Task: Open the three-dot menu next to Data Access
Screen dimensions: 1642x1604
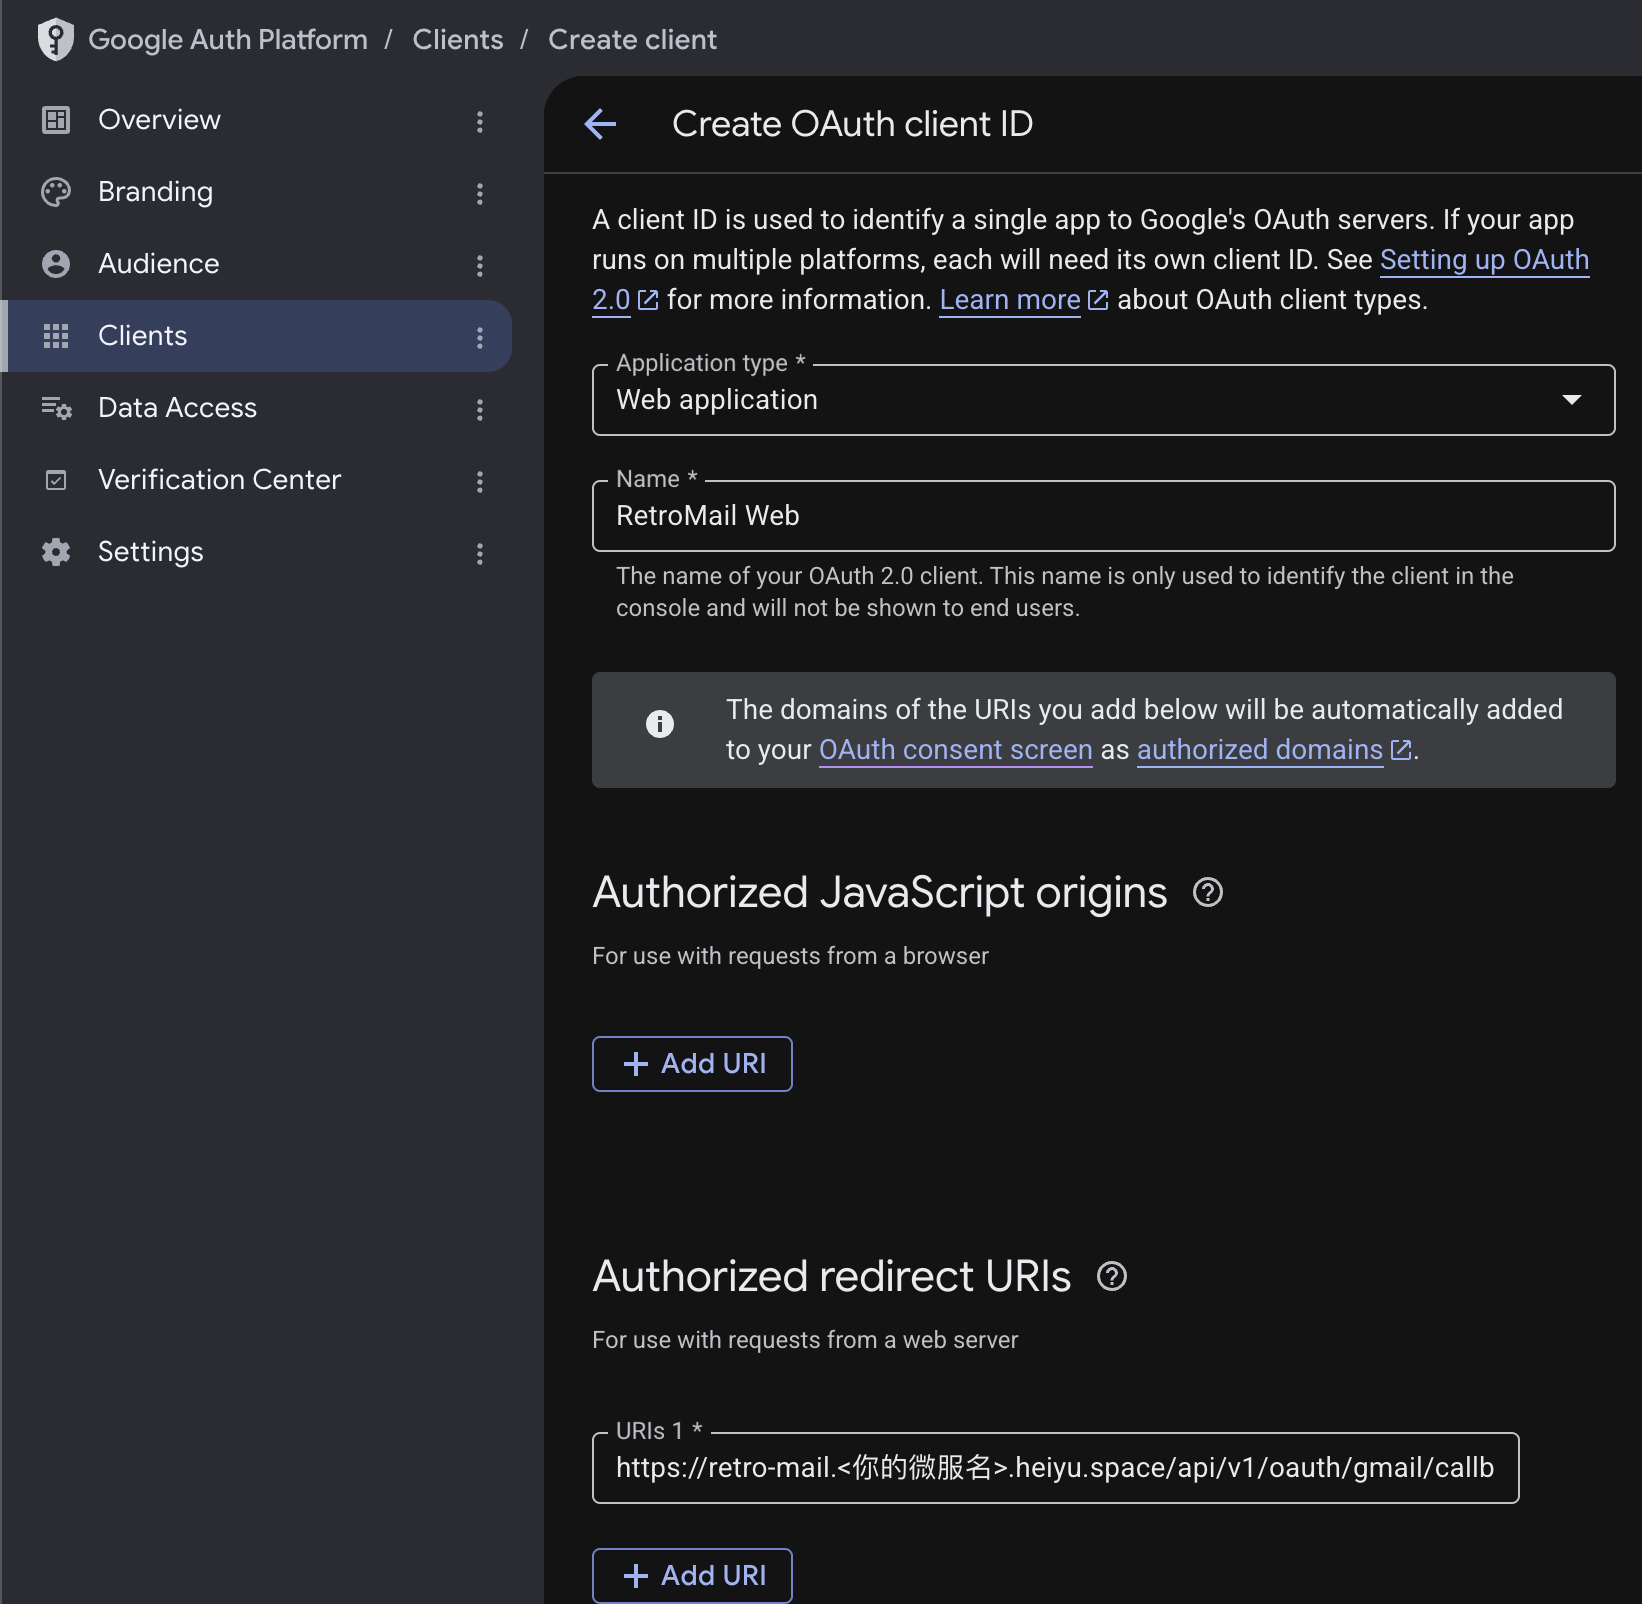Action: [480, 409]
